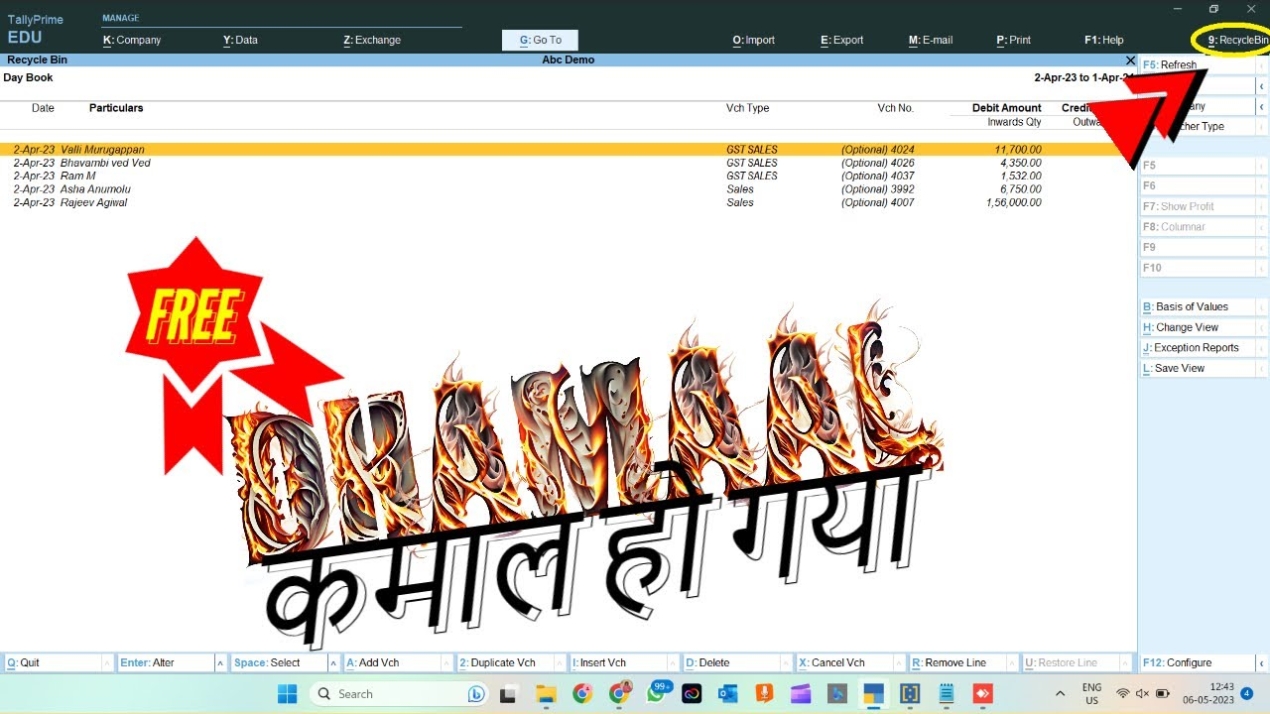1270x714 pixels.
Task: Open WhatsApp from the taskbar
Action: point(657,693)
